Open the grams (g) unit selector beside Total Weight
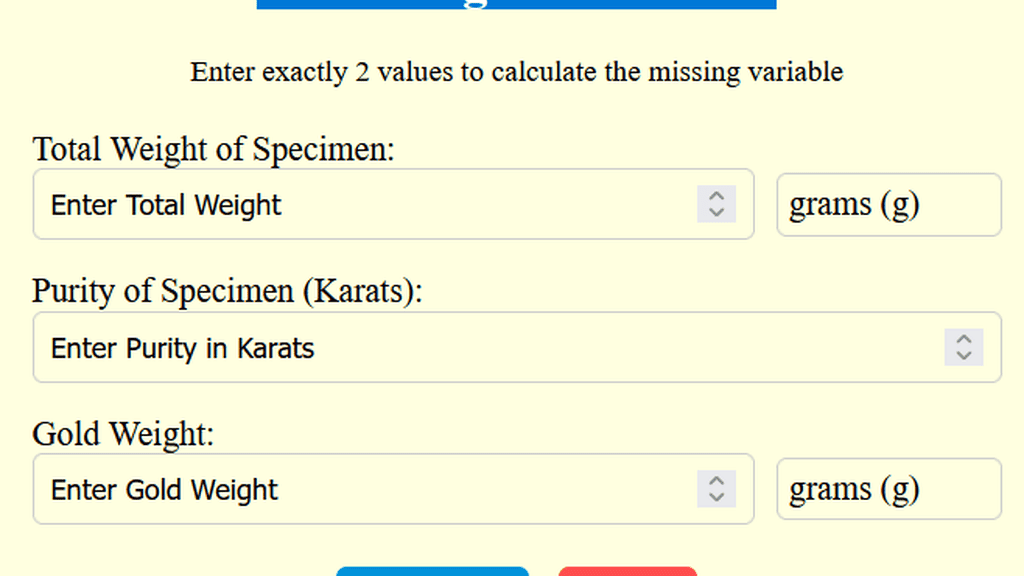This screenshot has width=1024, height=576. (x=888, y=204)
